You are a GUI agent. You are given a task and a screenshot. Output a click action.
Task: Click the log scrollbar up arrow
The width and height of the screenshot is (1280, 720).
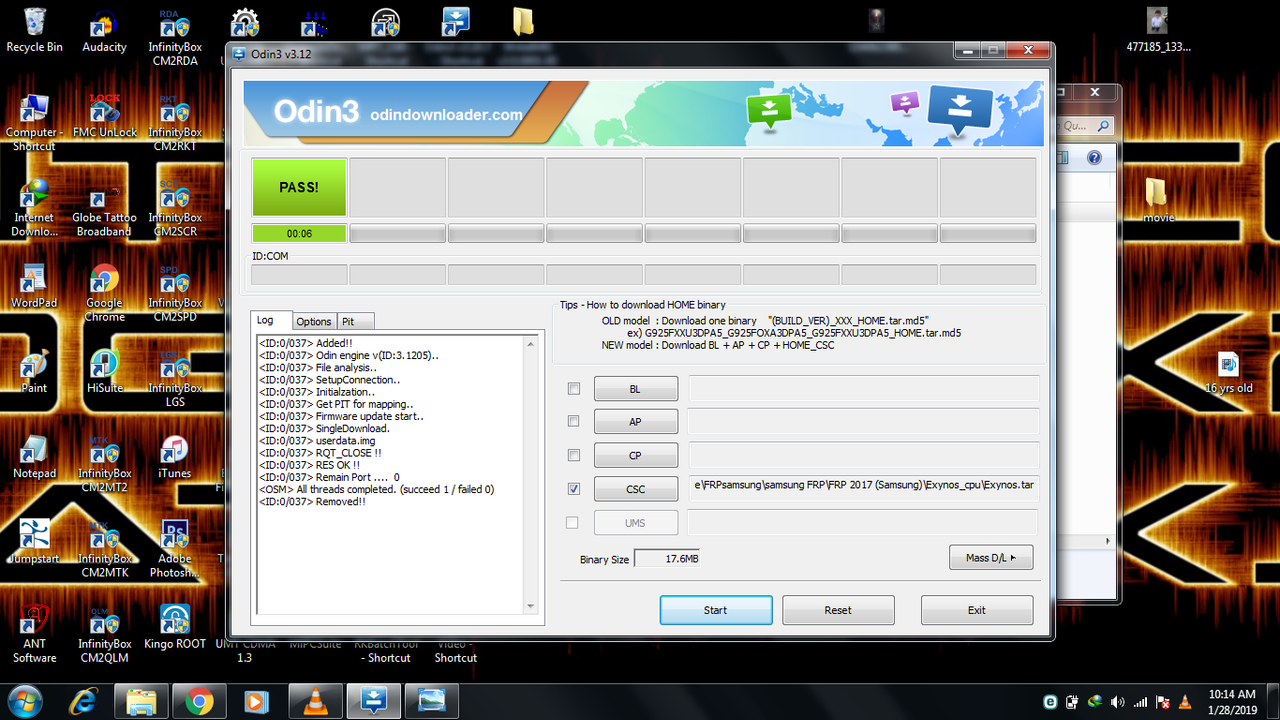(531, 343)
